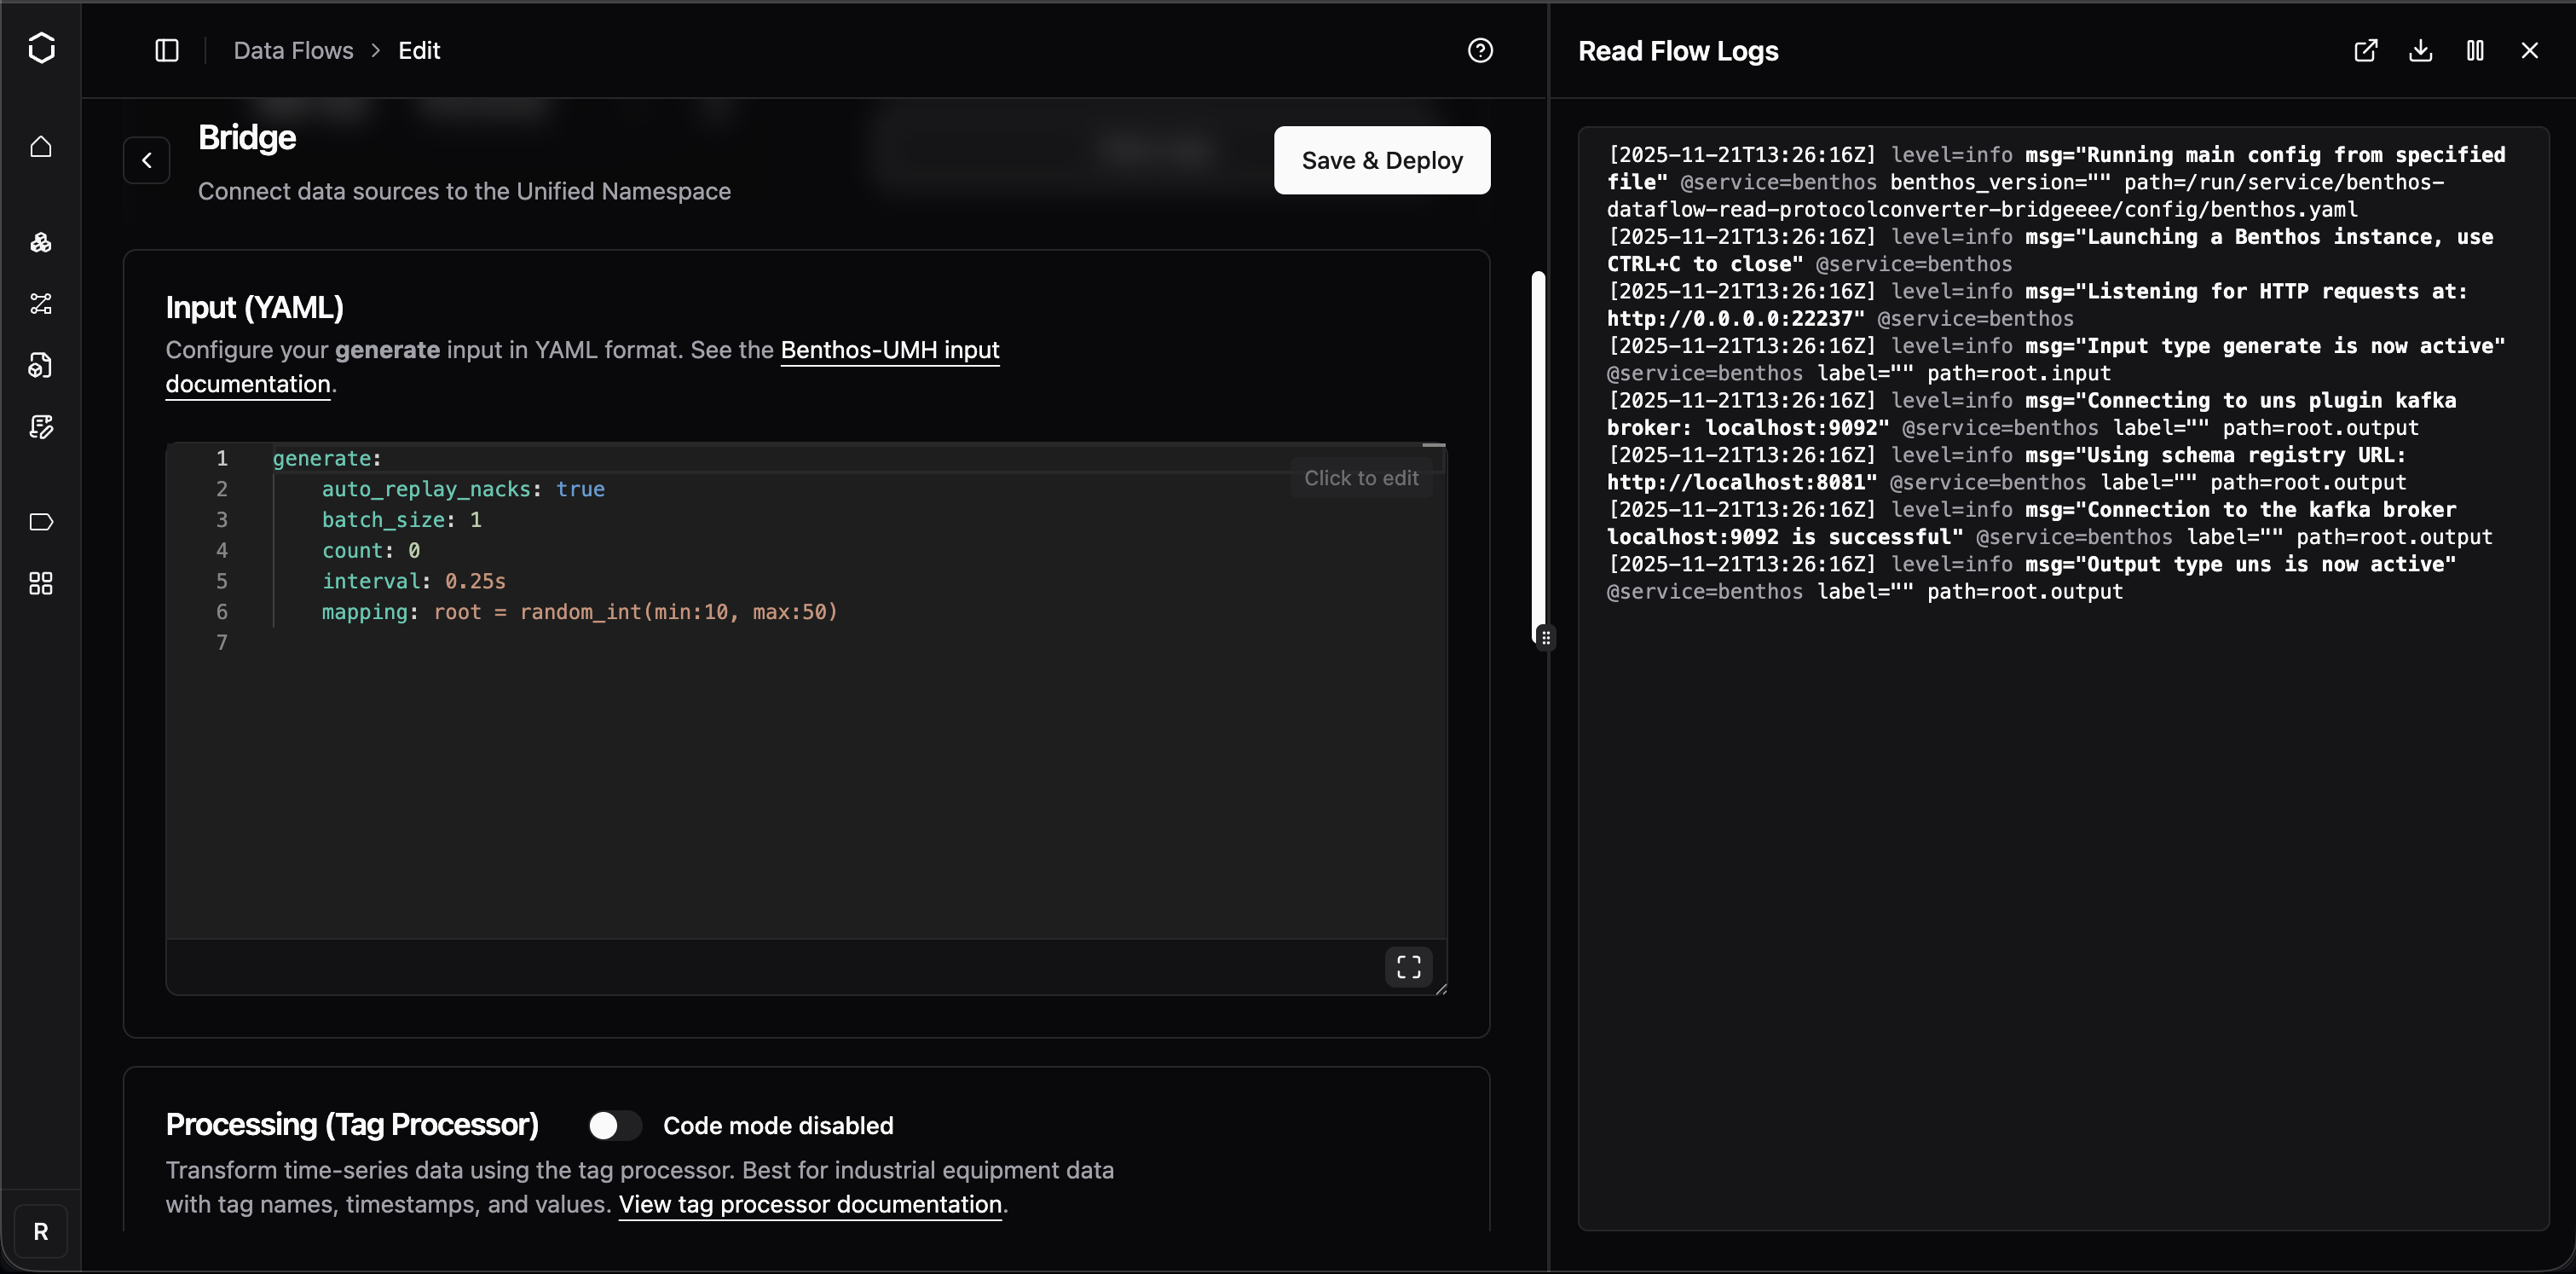The height and width of the screenshot is (1274, 2576).
Task: Open the data flows sidebar icon
Action: click(x=41, y=304)
